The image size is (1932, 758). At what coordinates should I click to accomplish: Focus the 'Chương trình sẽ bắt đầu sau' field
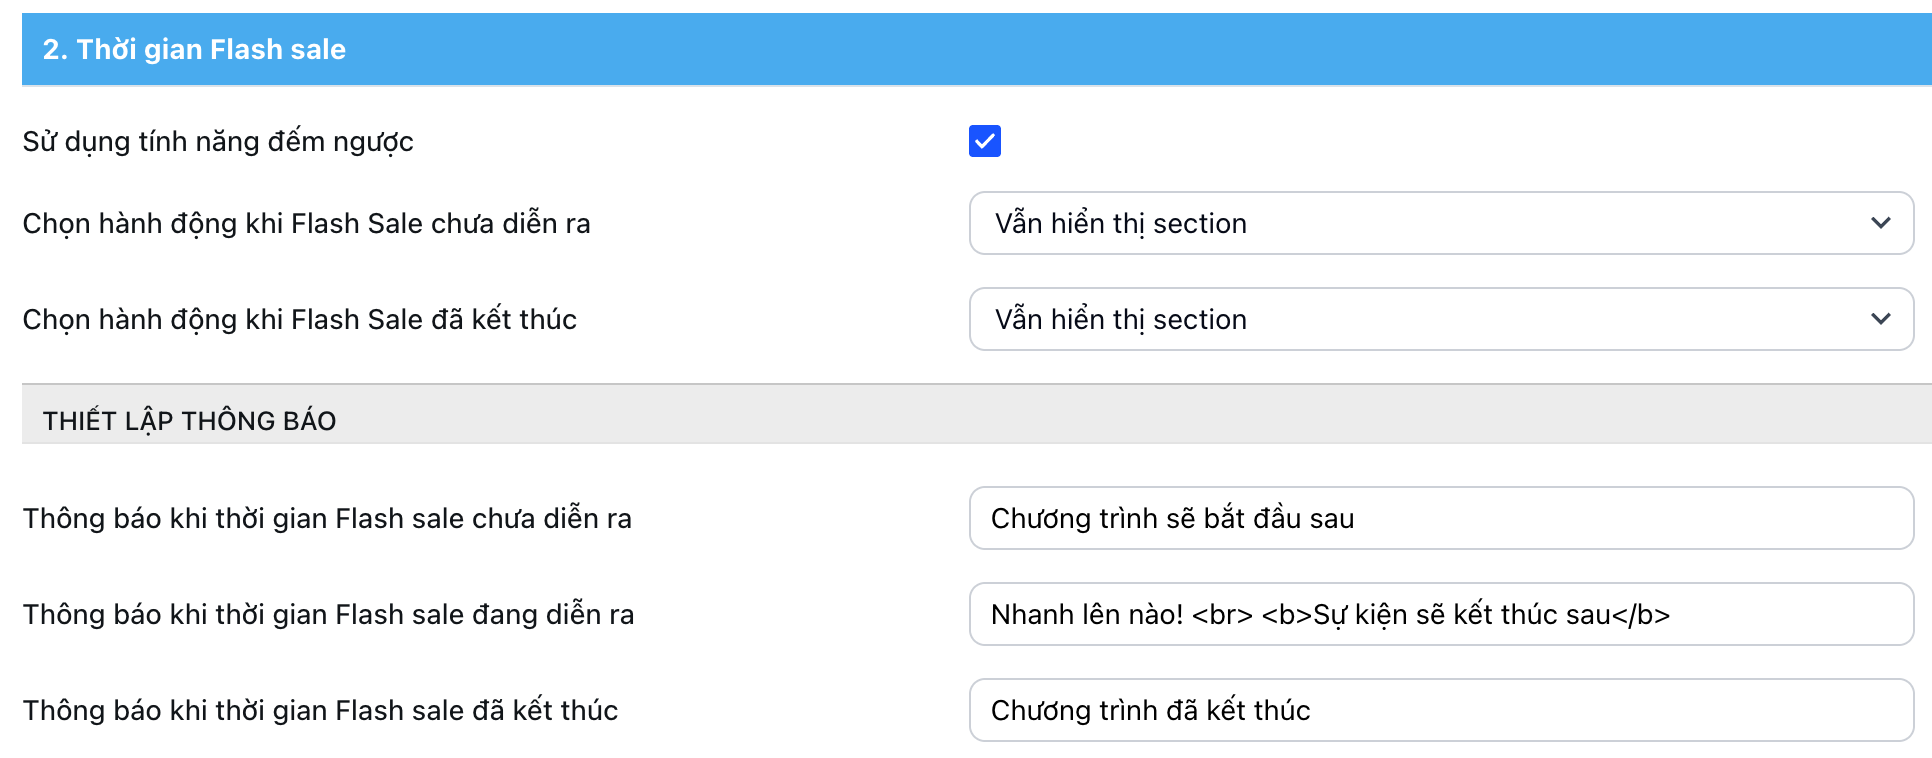coord(1440,518)
